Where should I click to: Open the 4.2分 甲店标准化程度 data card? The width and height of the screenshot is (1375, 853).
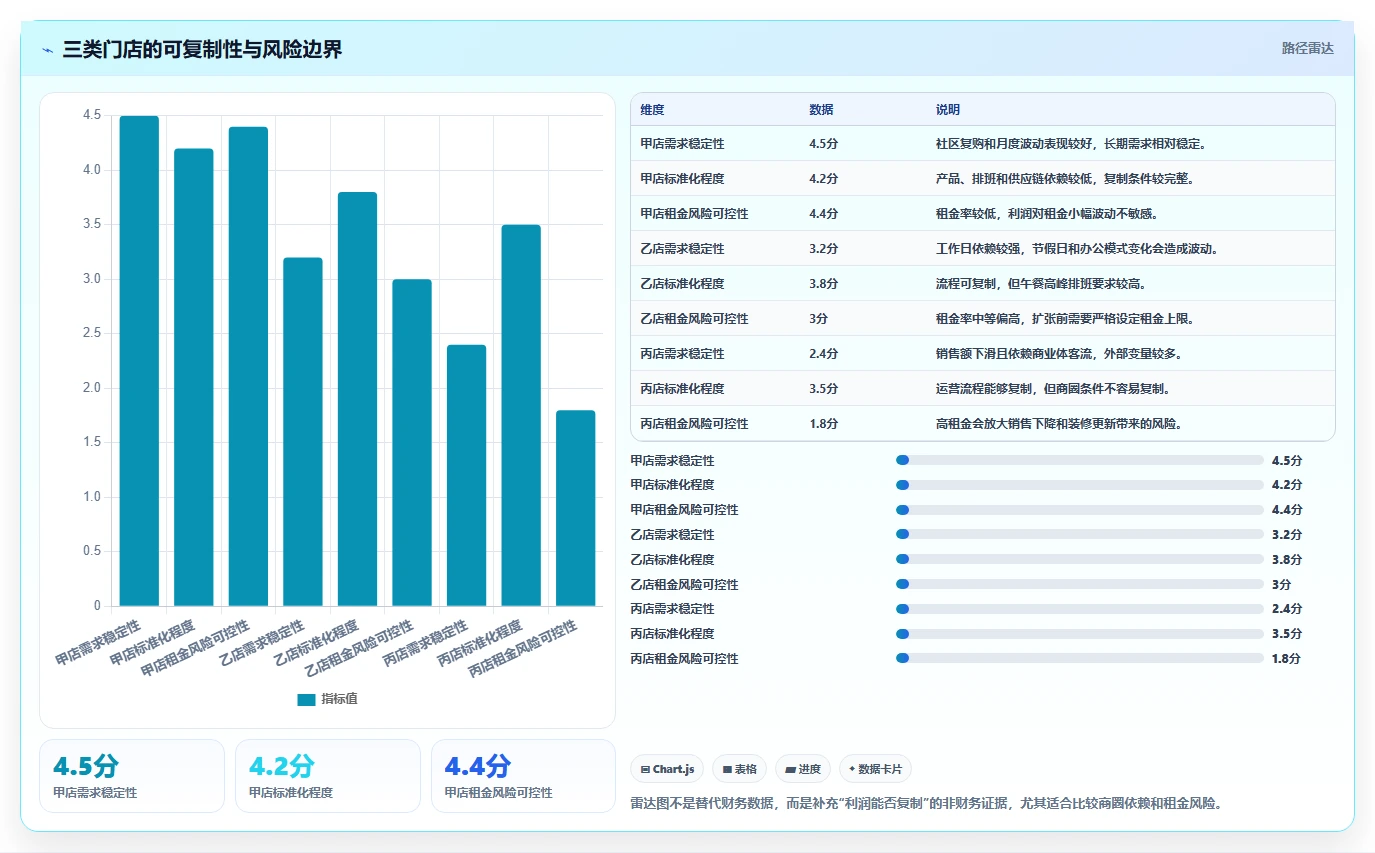[328, 776]
